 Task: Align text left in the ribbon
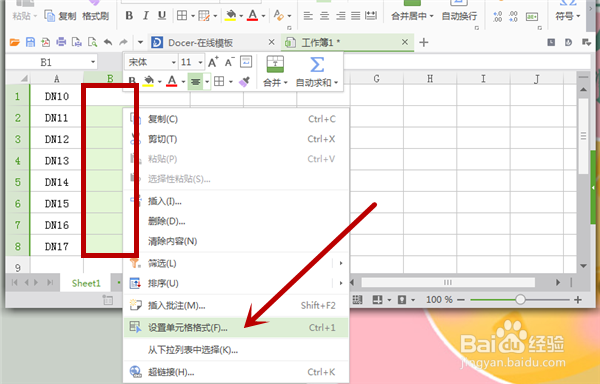[x=308, y=16]
